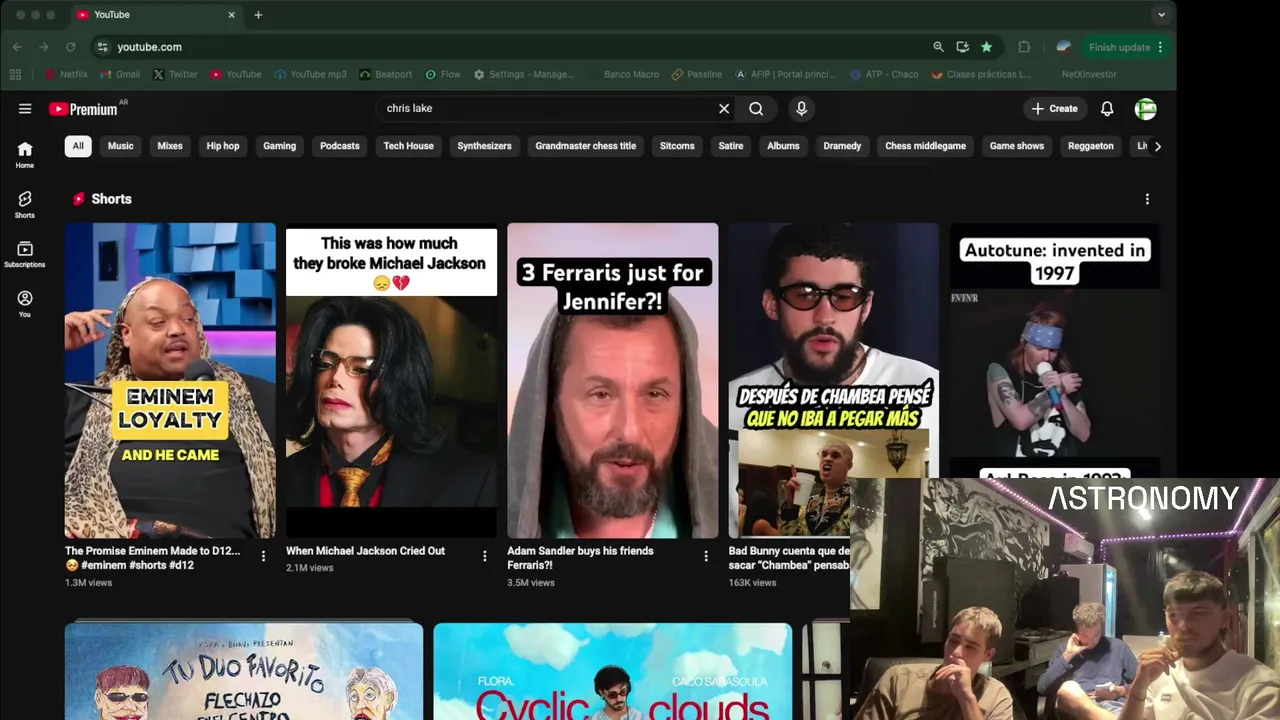Select the Reggaeton filter chip

click(x=1091, y=146)
